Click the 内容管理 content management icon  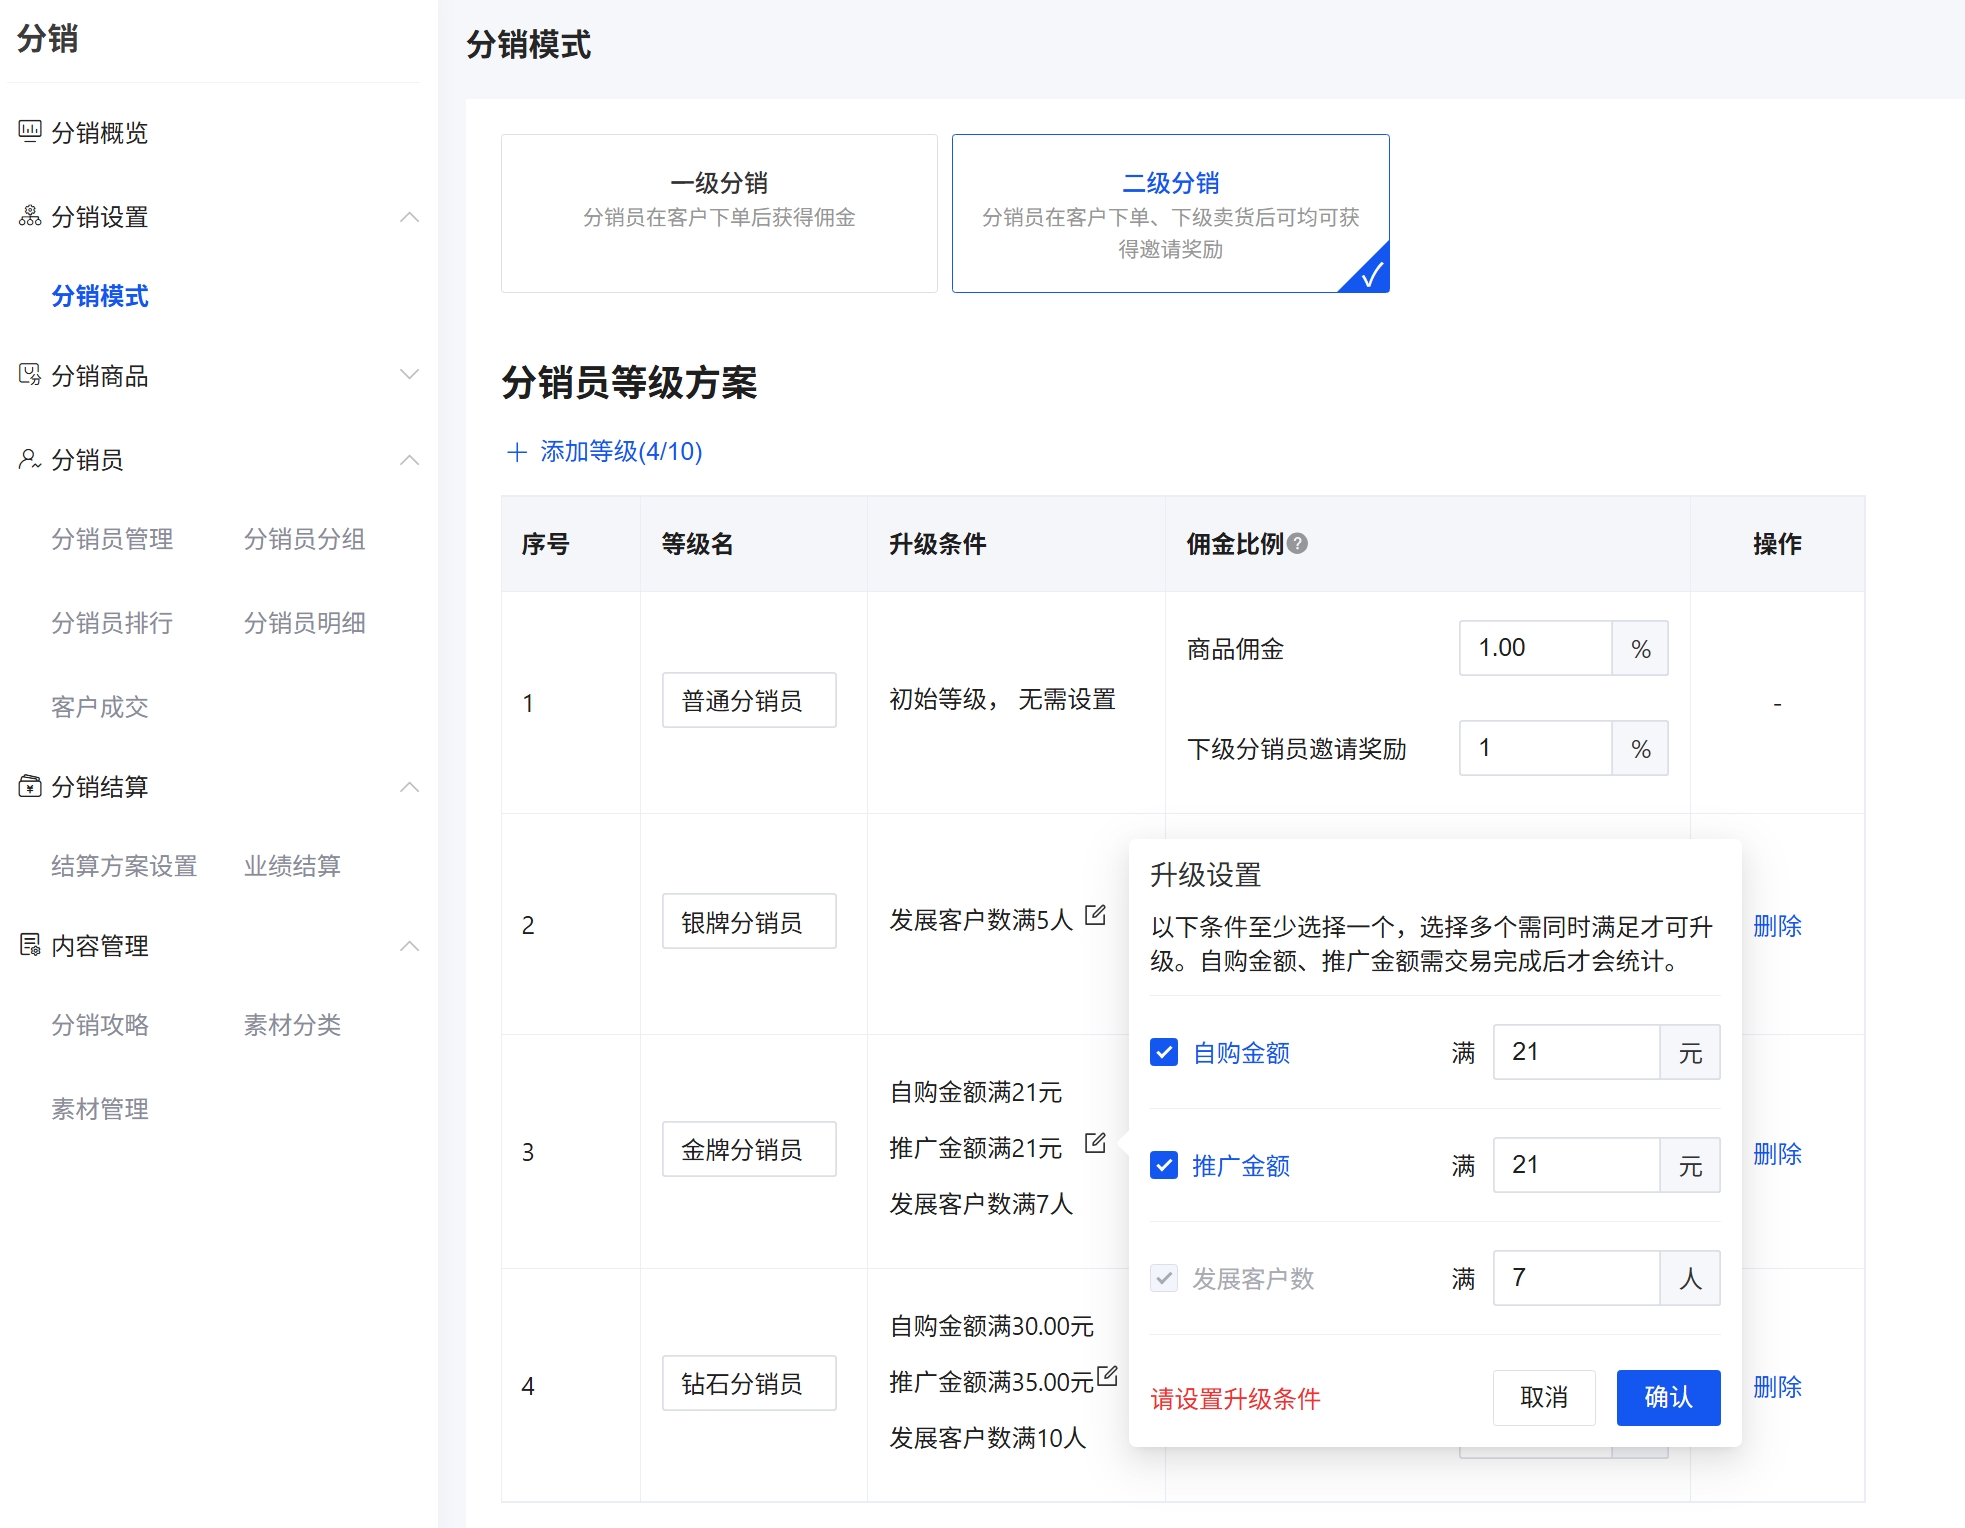point(28,945)
